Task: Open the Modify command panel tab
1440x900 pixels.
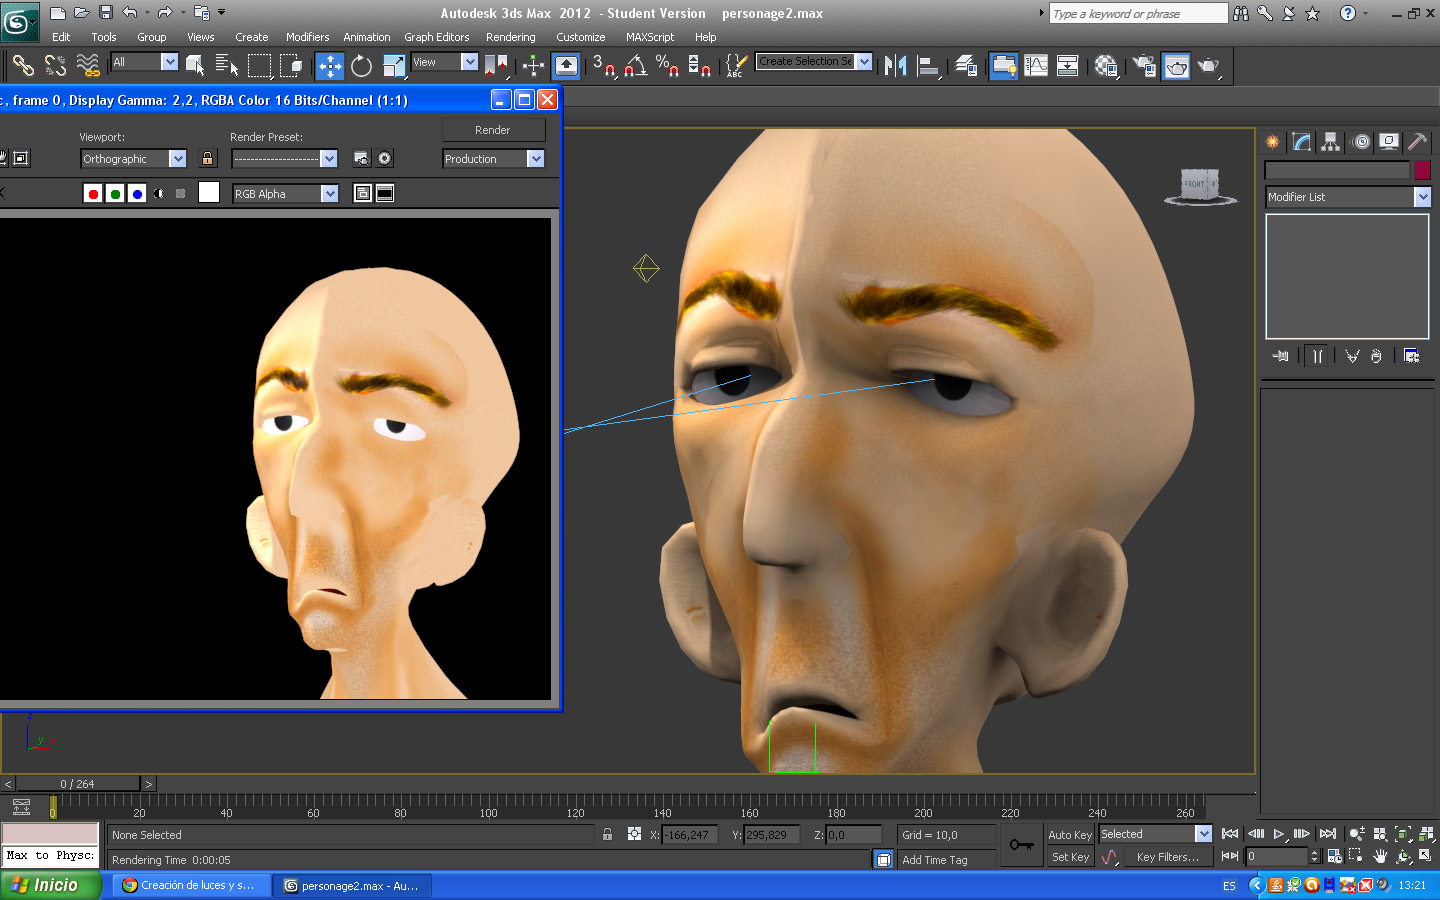Action: click(1302, 142)
